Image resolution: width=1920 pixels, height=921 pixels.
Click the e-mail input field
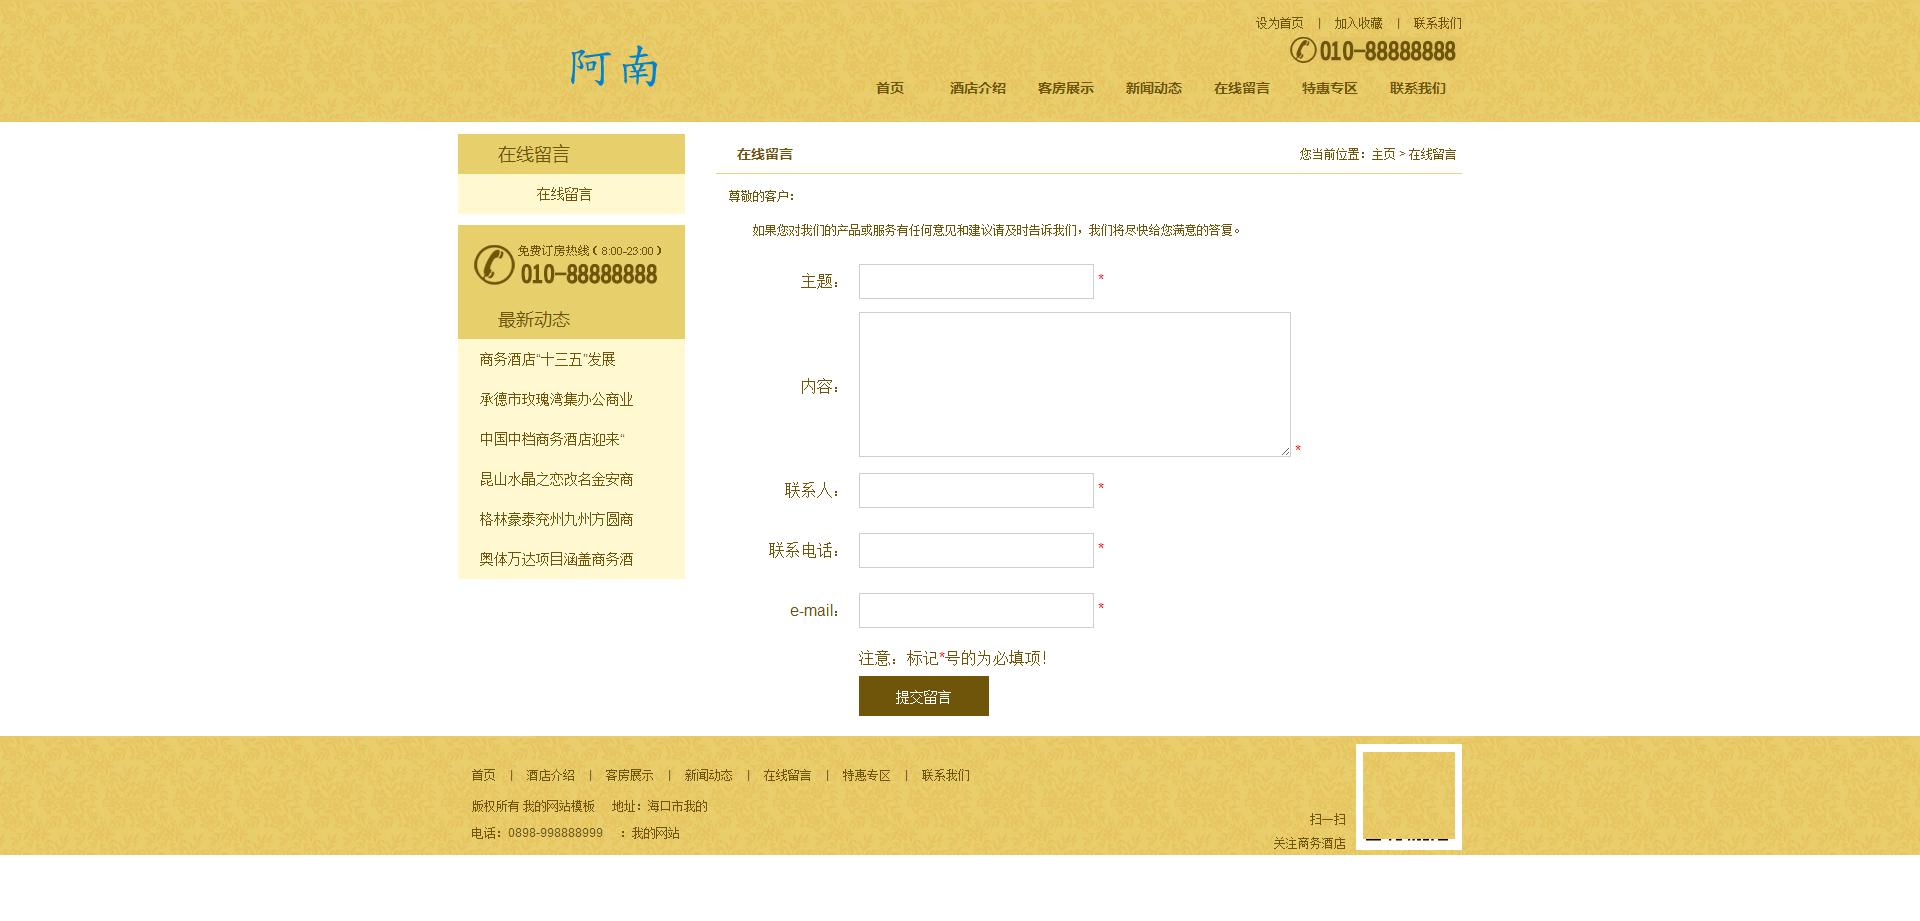975,610
